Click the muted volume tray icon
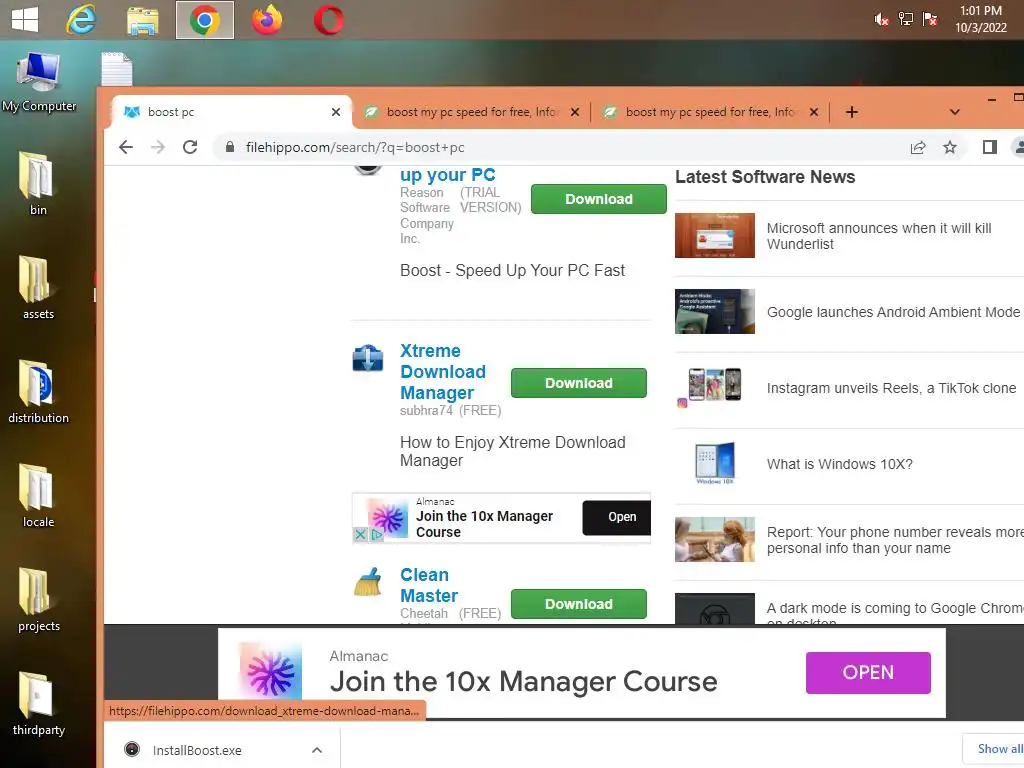 881,20
